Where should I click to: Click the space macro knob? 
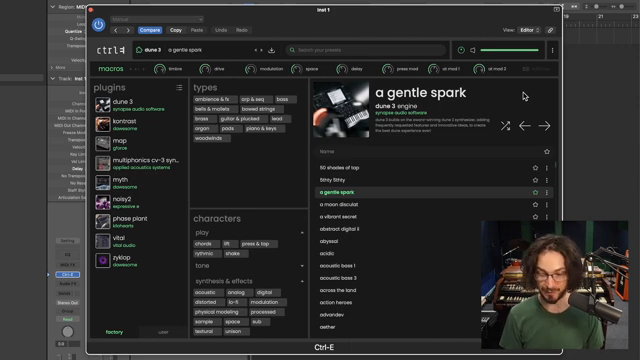tap(296, 69)
